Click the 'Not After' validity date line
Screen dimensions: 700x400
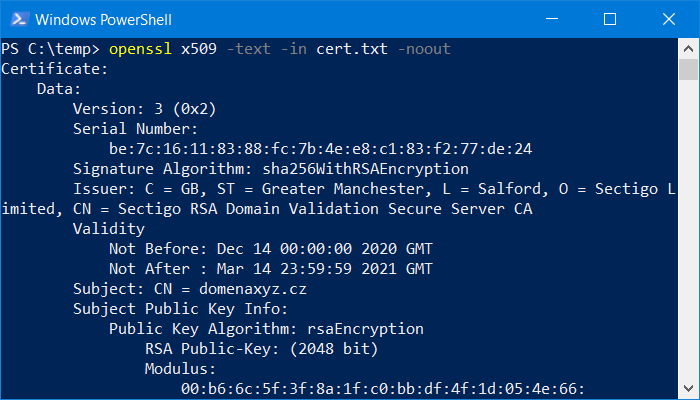click(271, 268)
